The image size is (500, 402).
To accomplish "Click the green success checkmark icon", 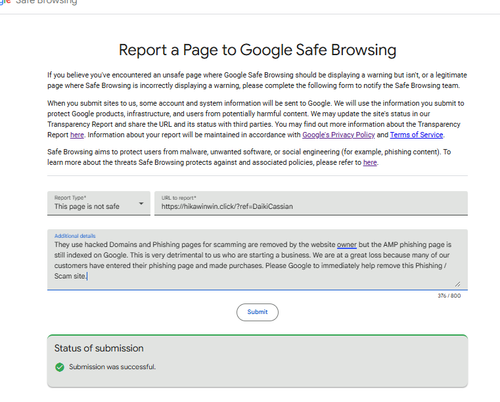I will coord(60,367).
